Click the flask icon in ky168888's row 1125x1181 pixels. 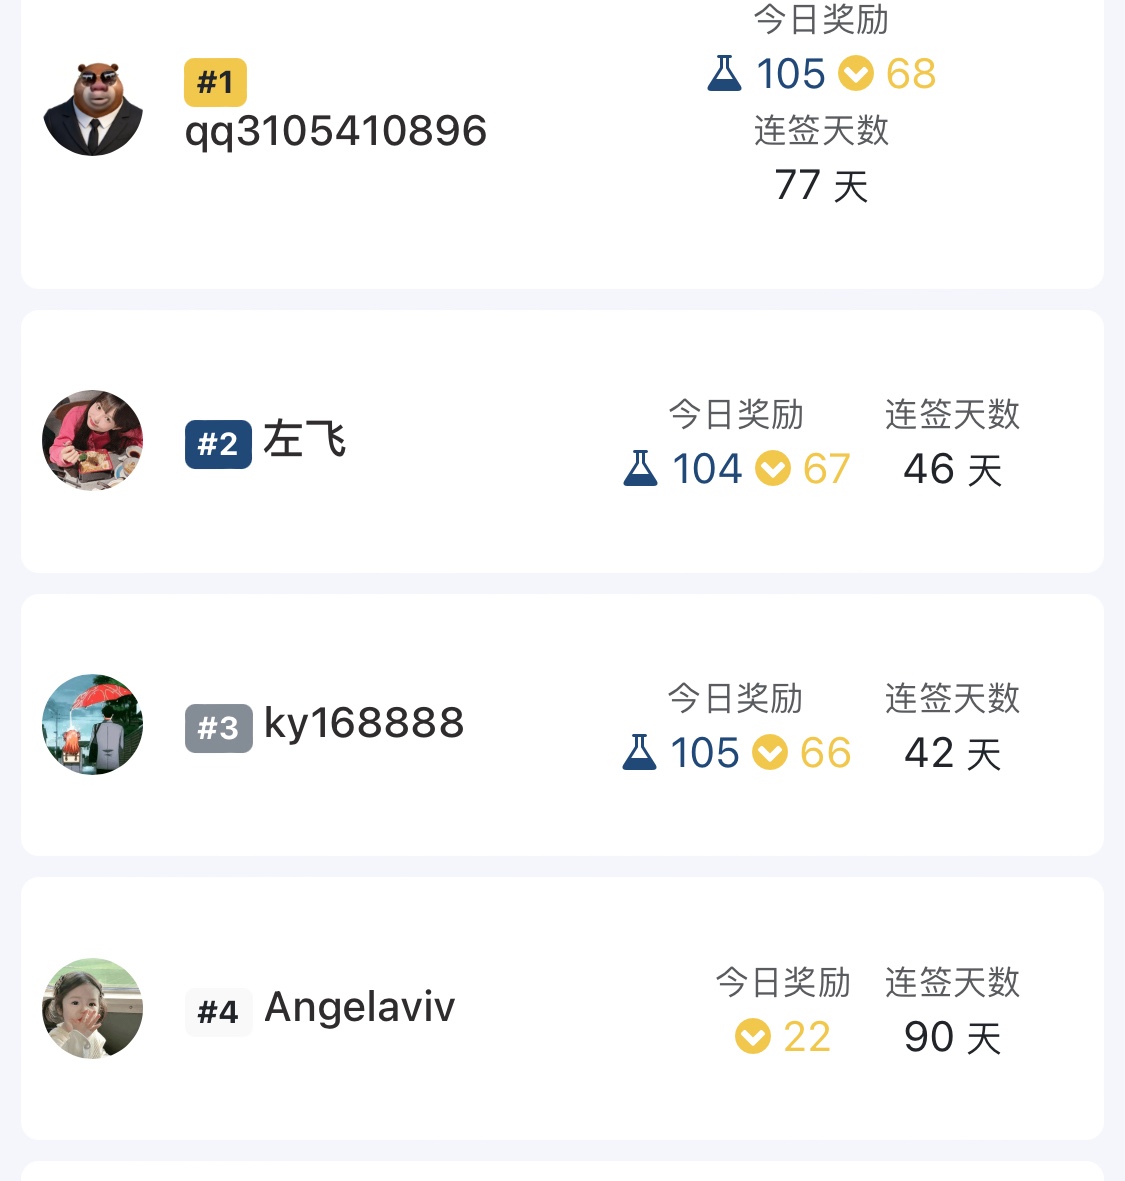coord(639,753)
